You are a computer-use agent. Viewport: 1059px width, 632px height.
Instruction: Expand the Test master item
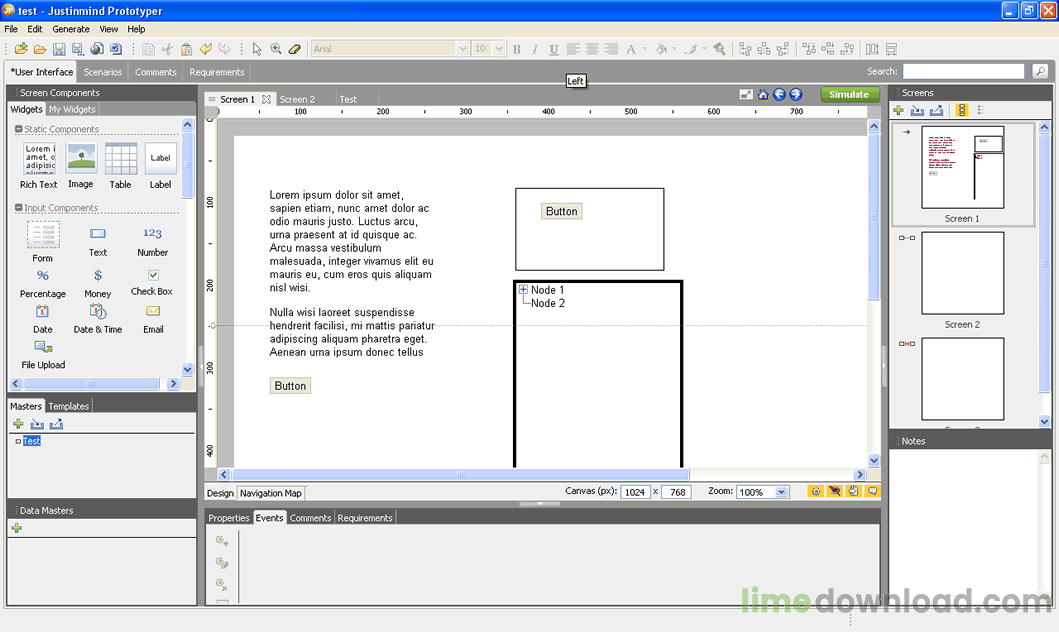[x=18, y=441]
